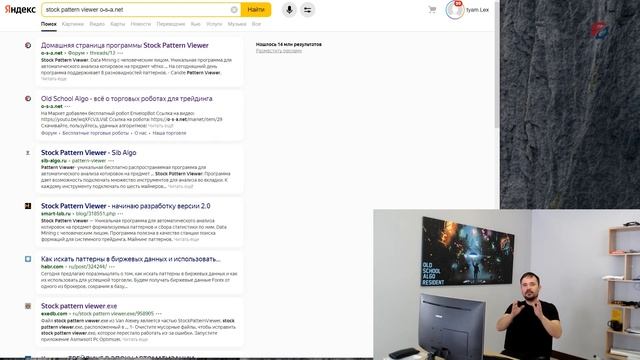Image resolution: width=640 pixels, height=360 pixels.
Task: Open Как искать паттерны в биржевых данных result
Action: pyautogui.click(x=131, y=259)
